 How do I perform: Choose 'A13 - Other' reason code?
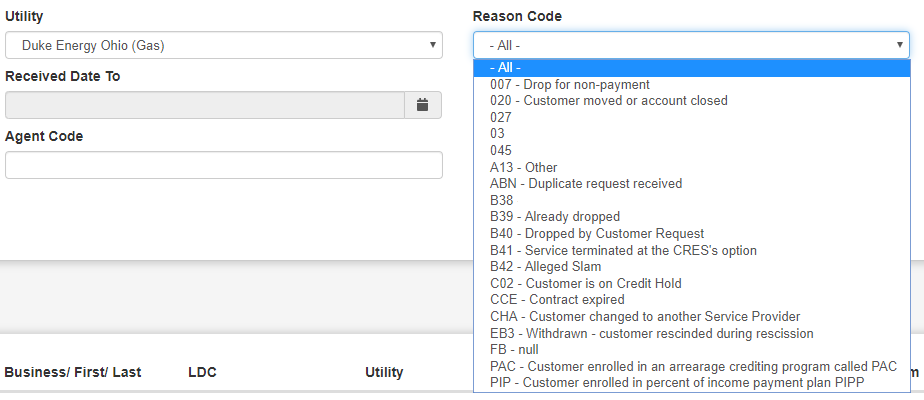pos(692,167)
